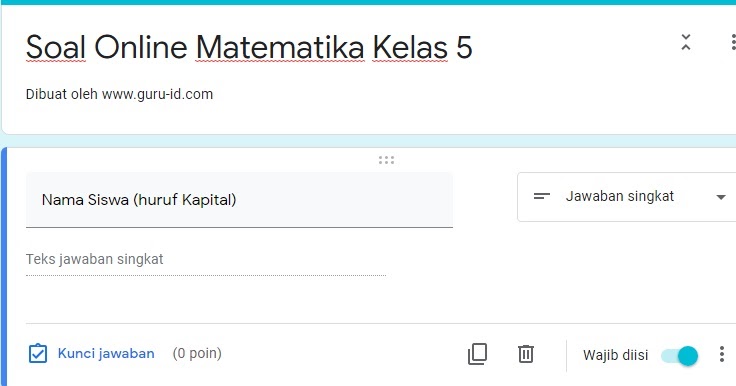736x386 pixels.
Task: Delete the question using the trash icon
Action: pos(526,354)
